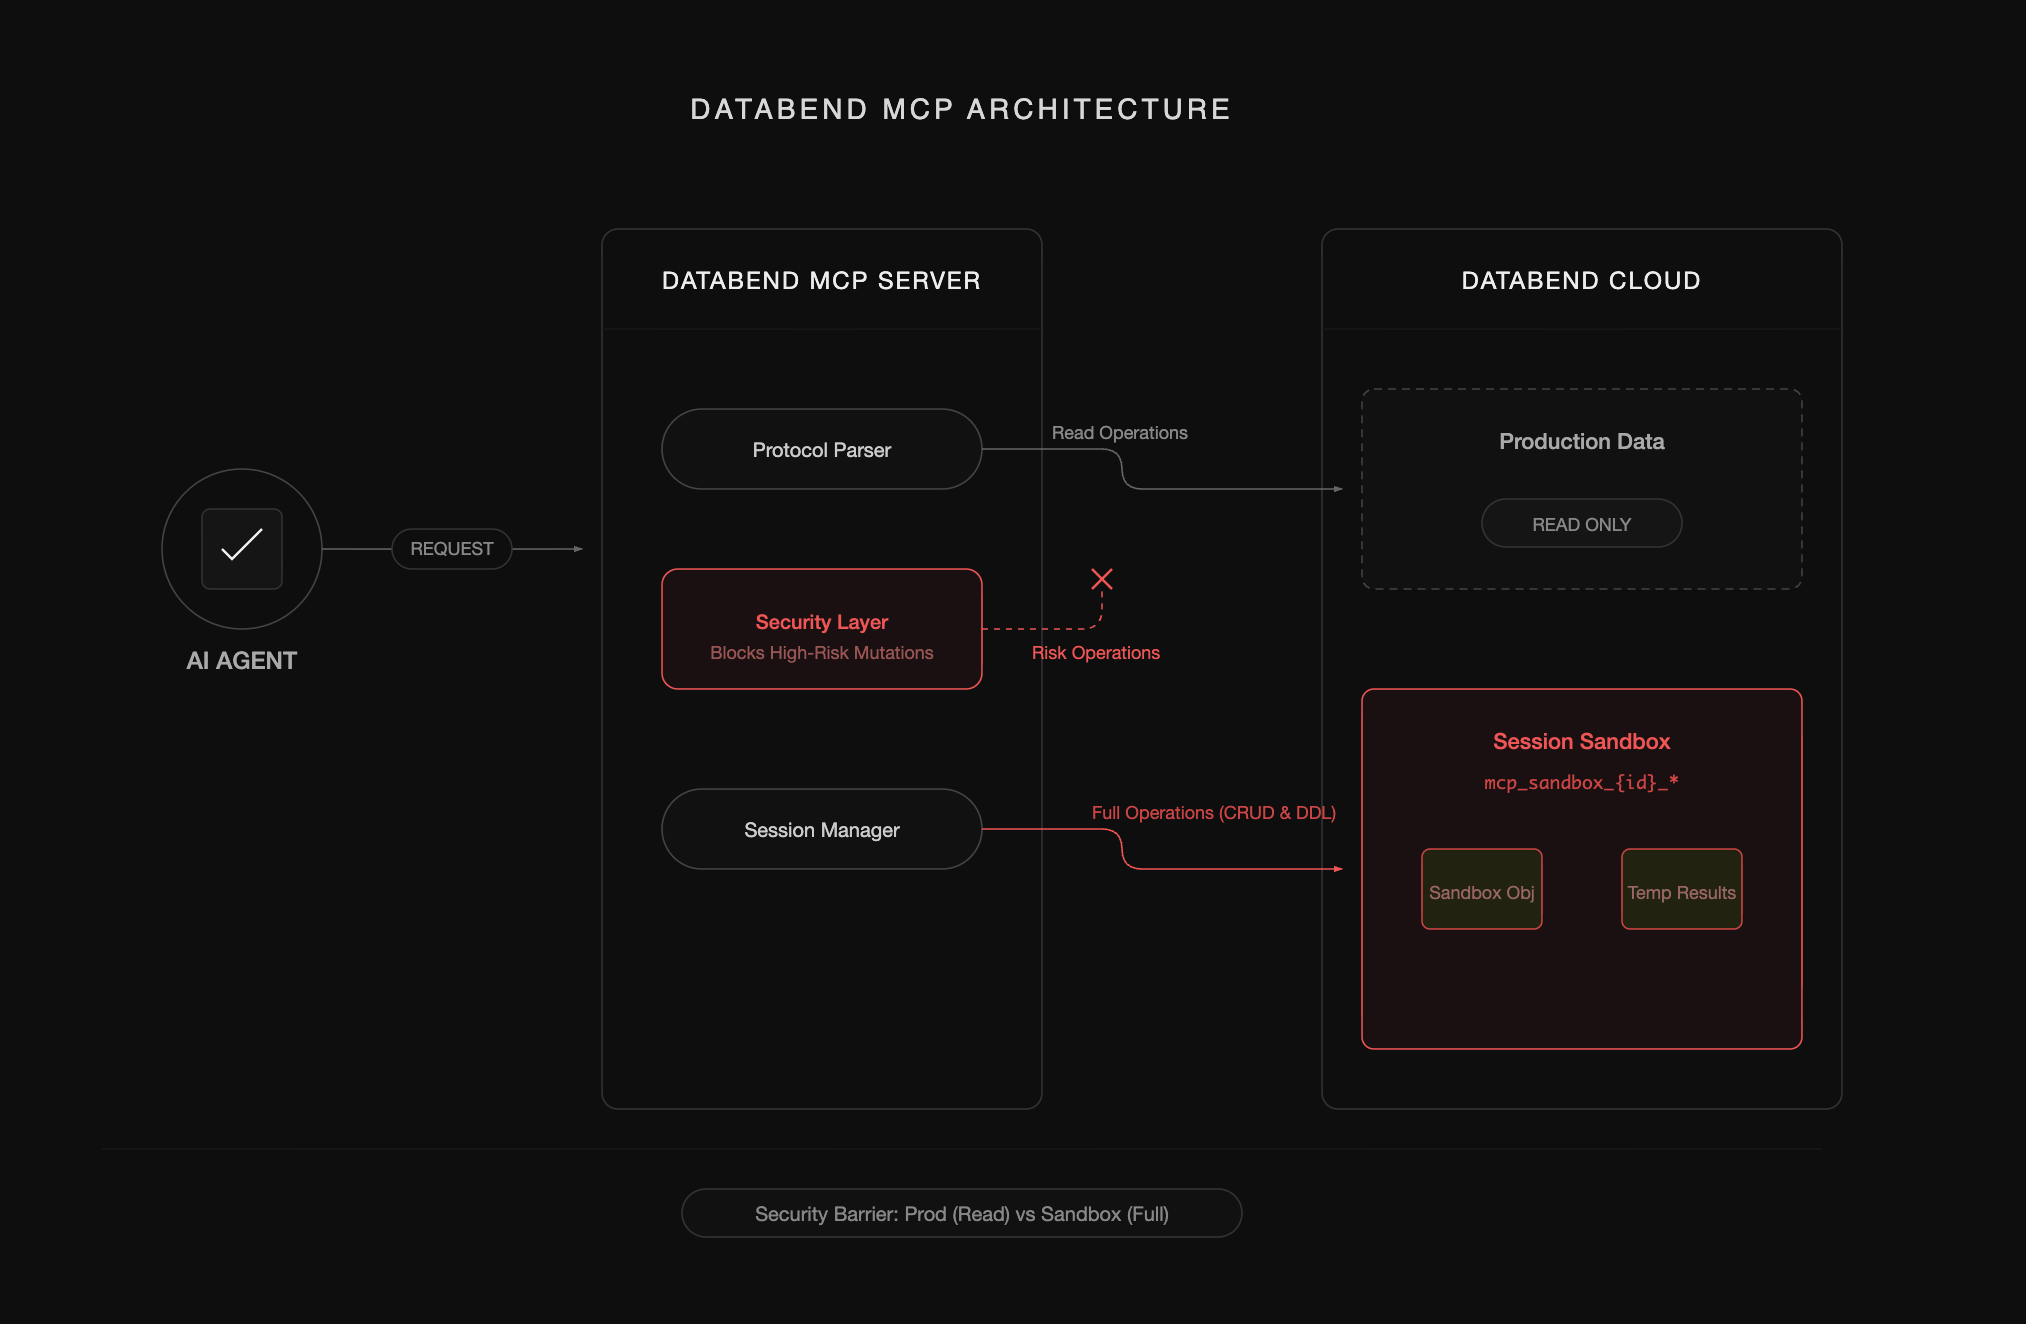Select the Session Manager node
This screenshot has height=1324, width=2026.
[821, 829]
